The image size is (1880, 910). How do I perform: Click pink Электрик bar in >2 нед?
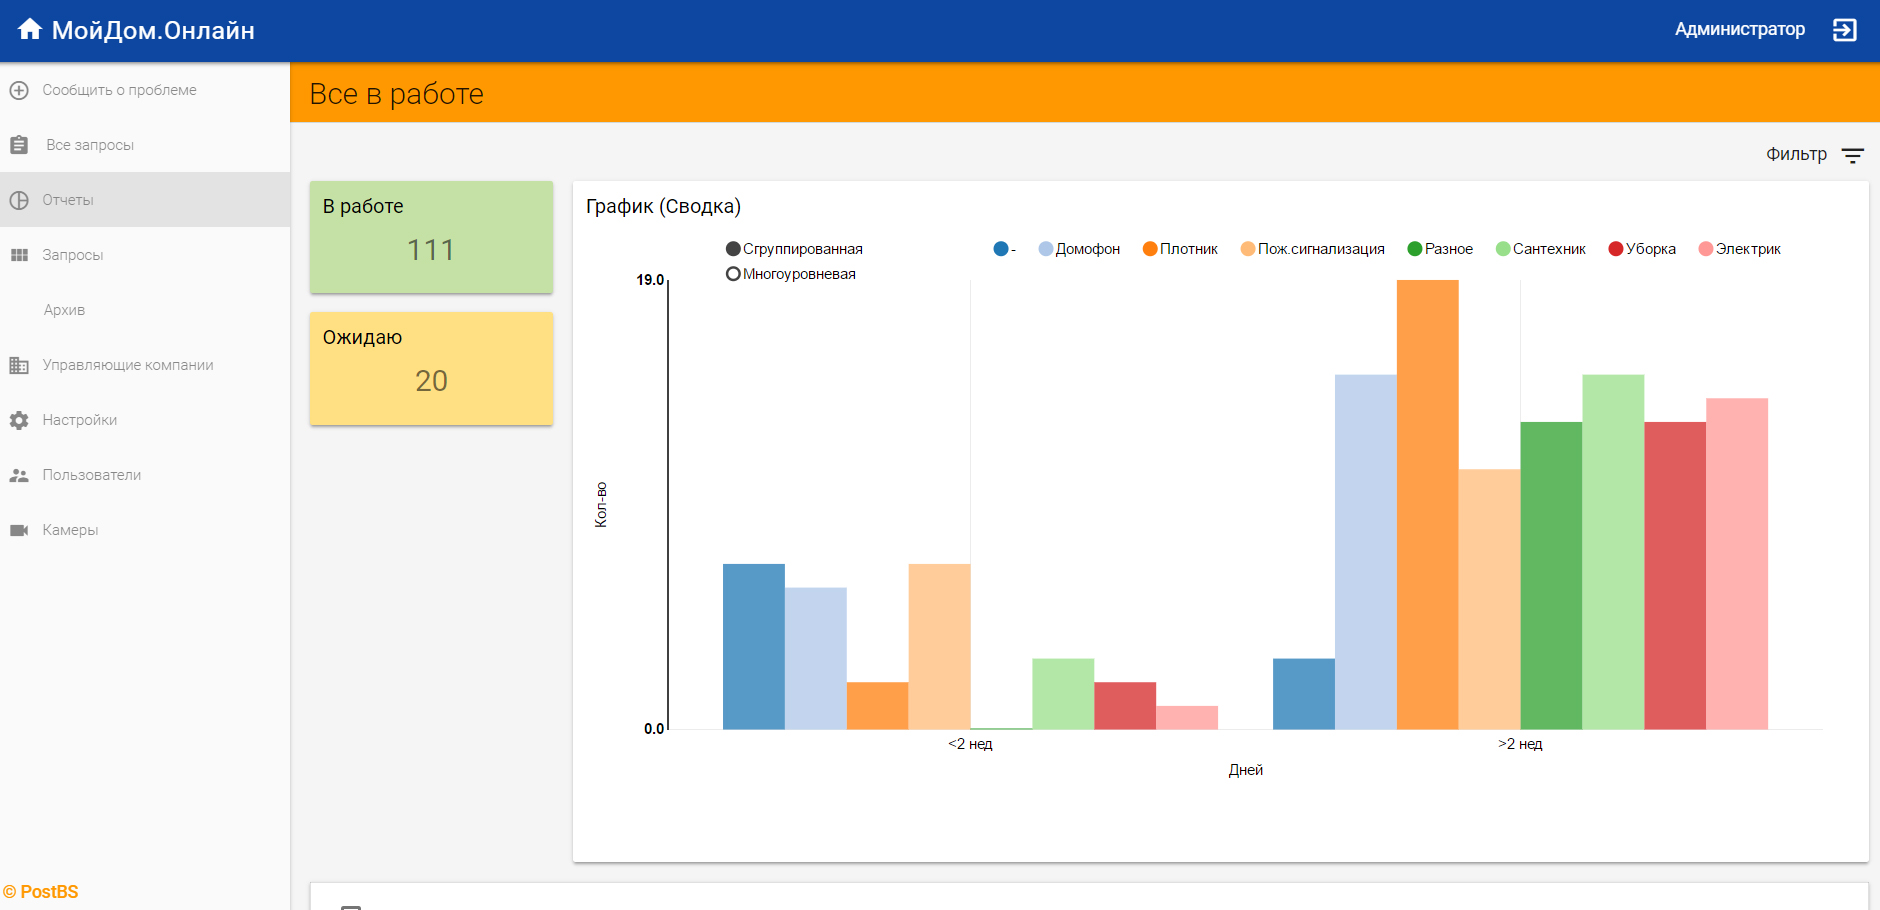[1737, 564]
